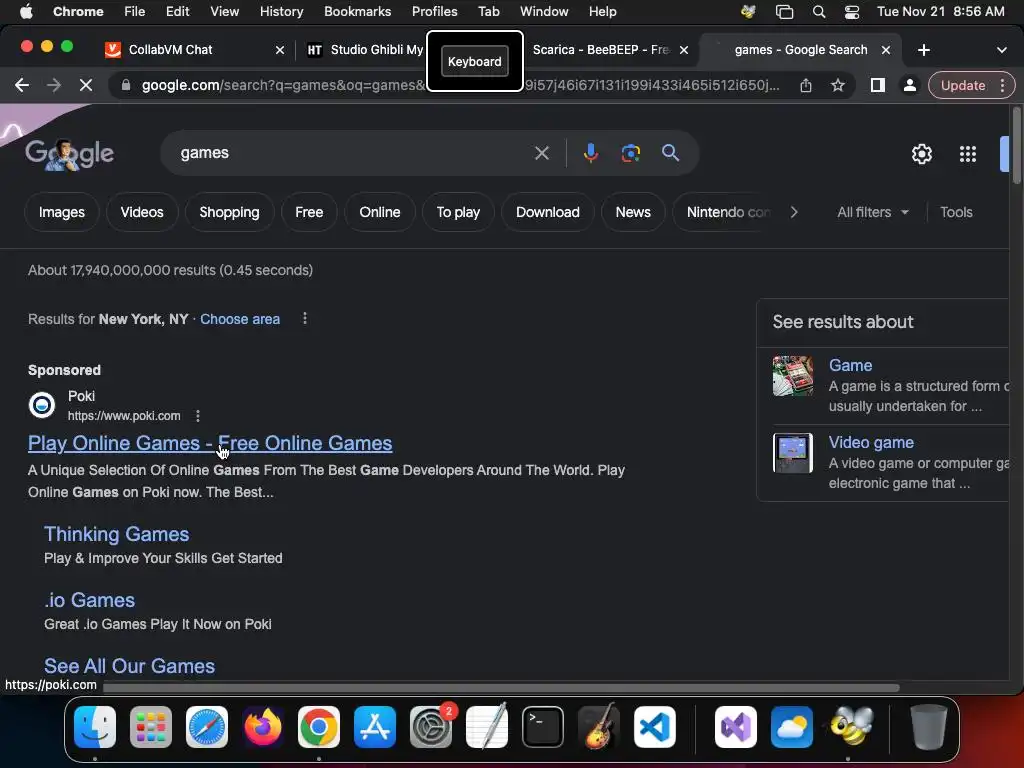Viewport: 1024px width, 768px height.
Task: Open the Weather app in the dock
Action: coord(792,727)
